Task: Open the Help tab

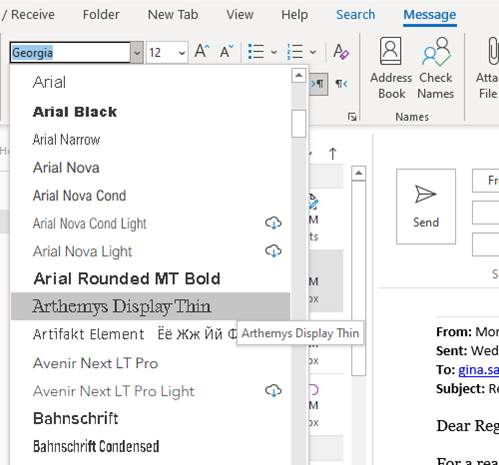Action: coord(294,15)
